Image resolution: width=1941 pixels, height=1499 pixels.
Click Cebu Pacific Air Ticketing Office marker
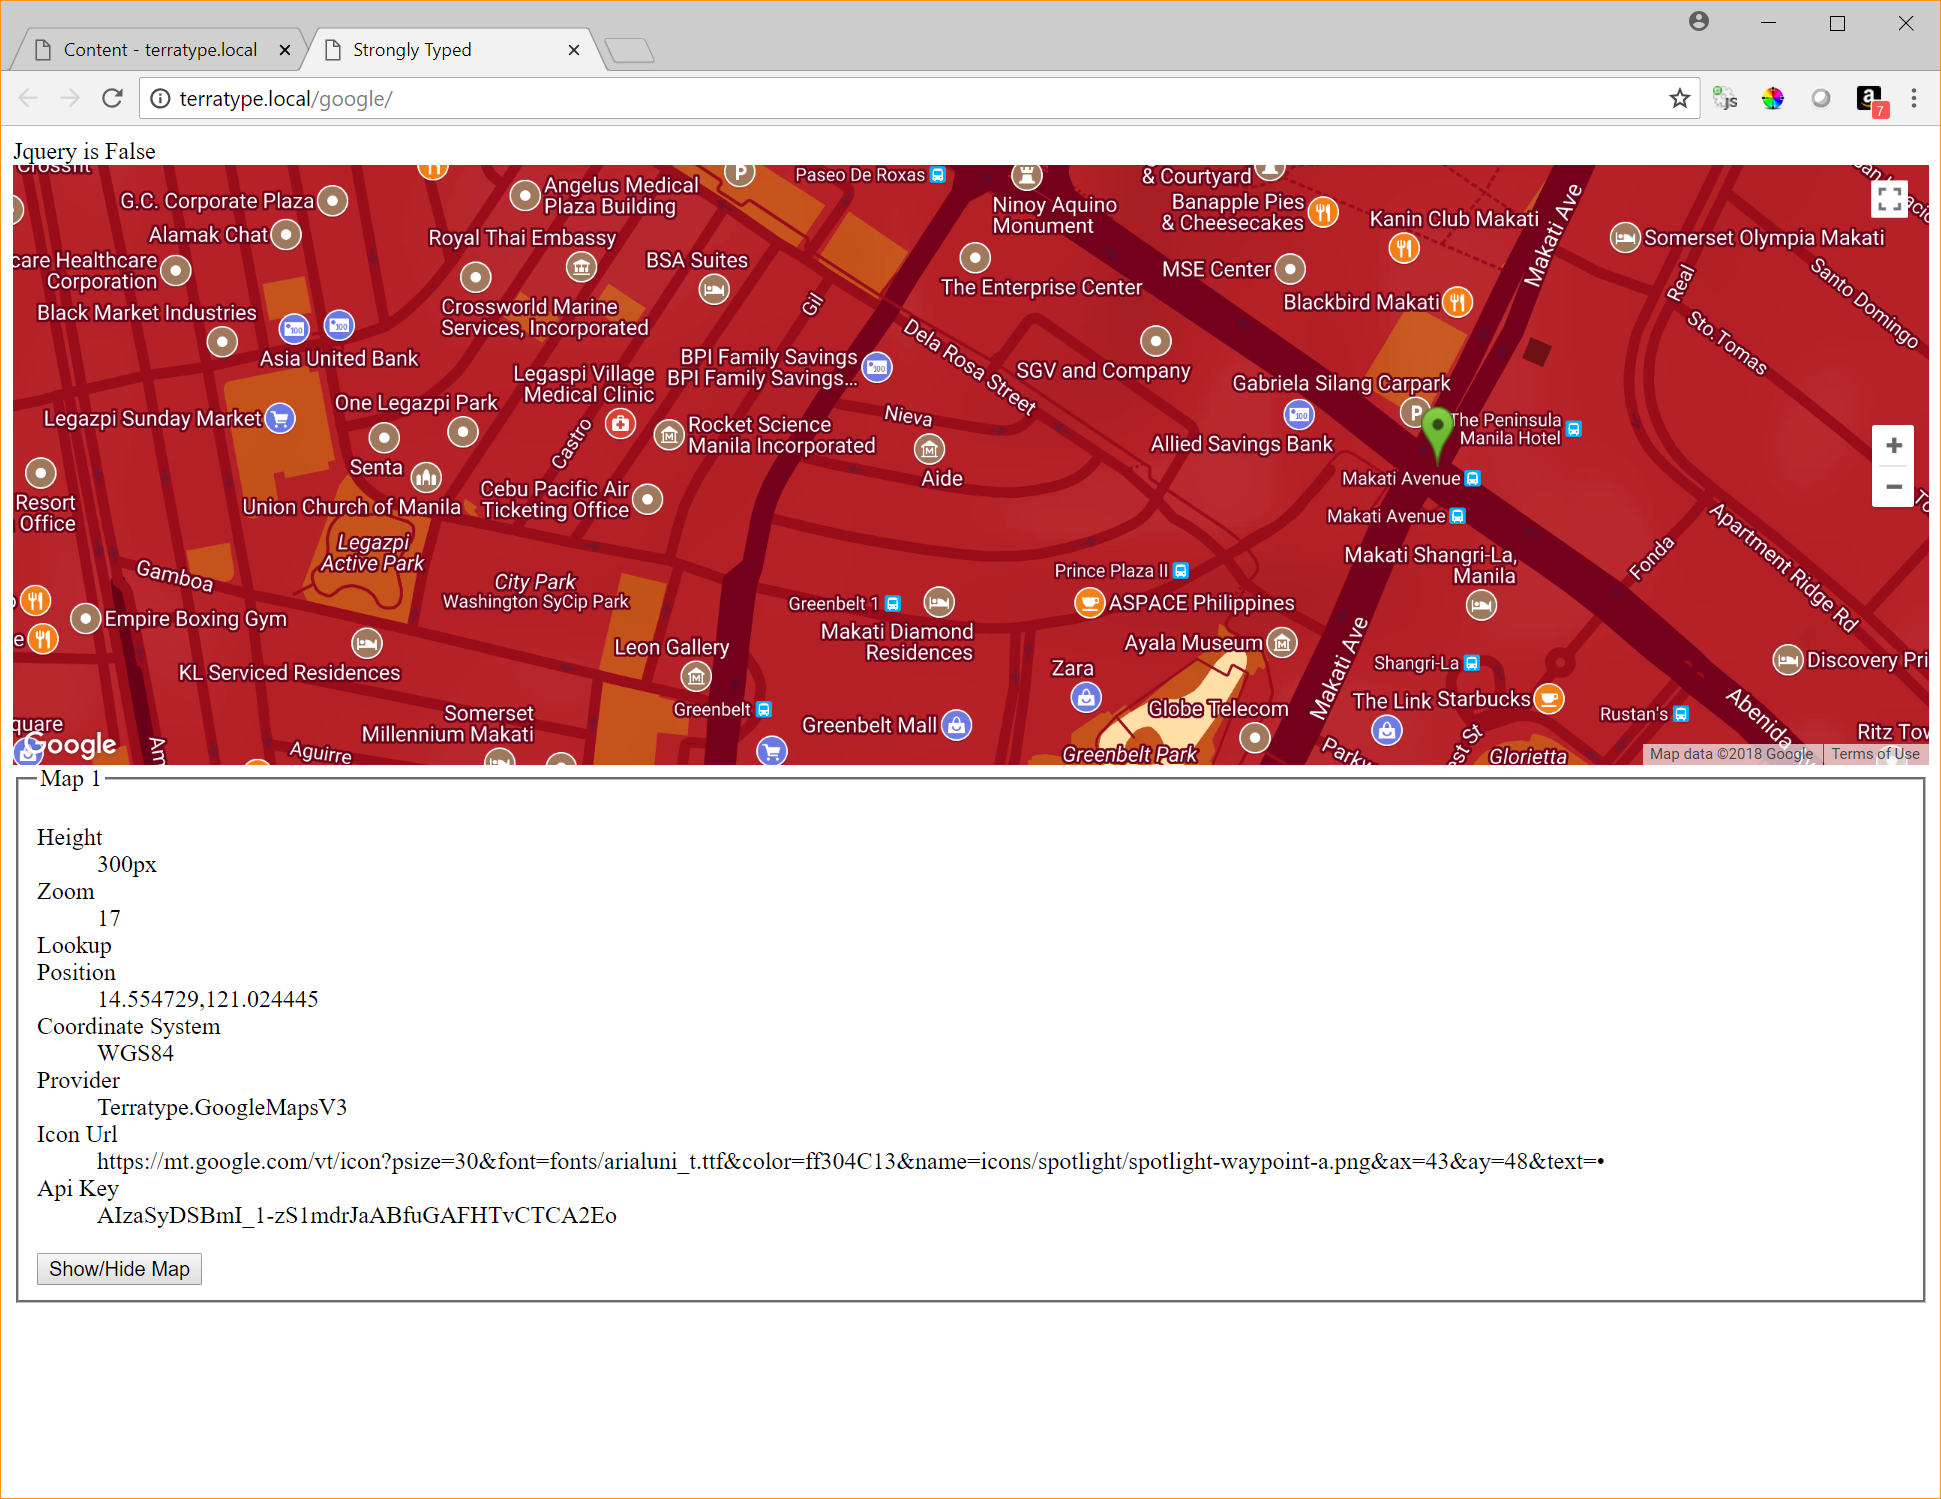648,499
